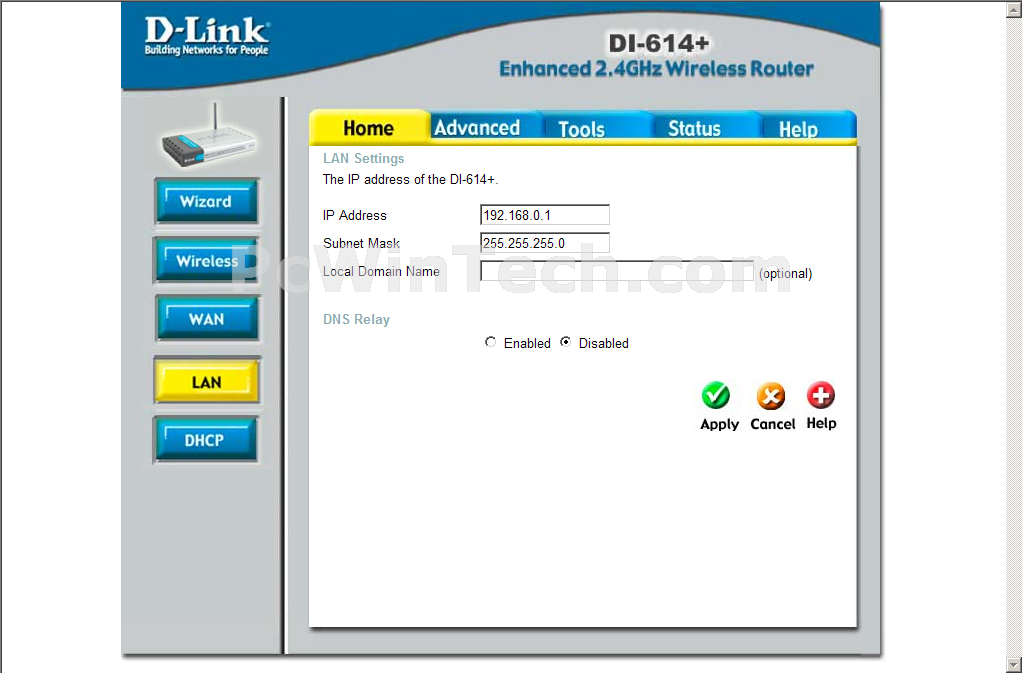Select the LAN sidebar button

(x=206, y=381)
